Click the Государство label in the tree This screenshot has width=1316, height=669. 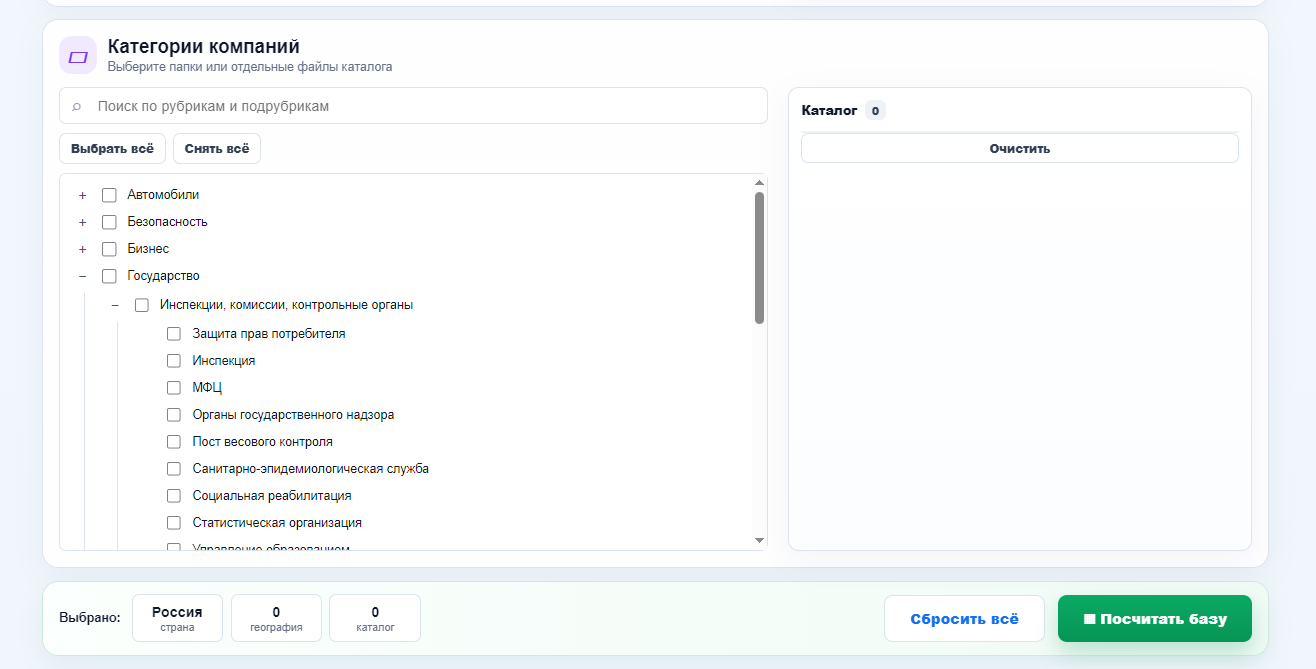164,276
